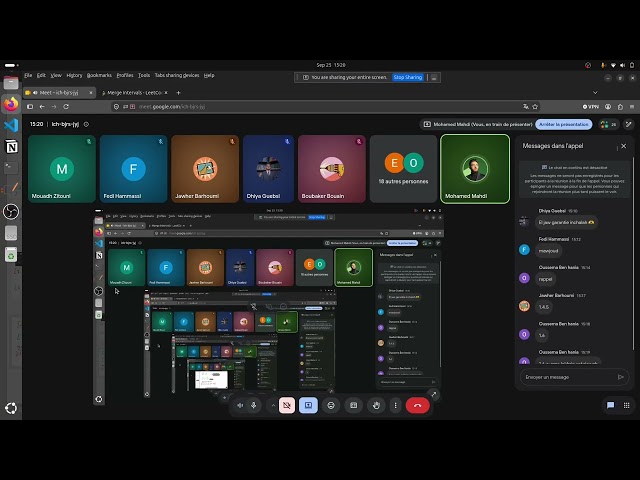The image size is (640, 480).
Task: Click Arrêter la présentation button
Action: pyautogui.click(x=563, y=124)
